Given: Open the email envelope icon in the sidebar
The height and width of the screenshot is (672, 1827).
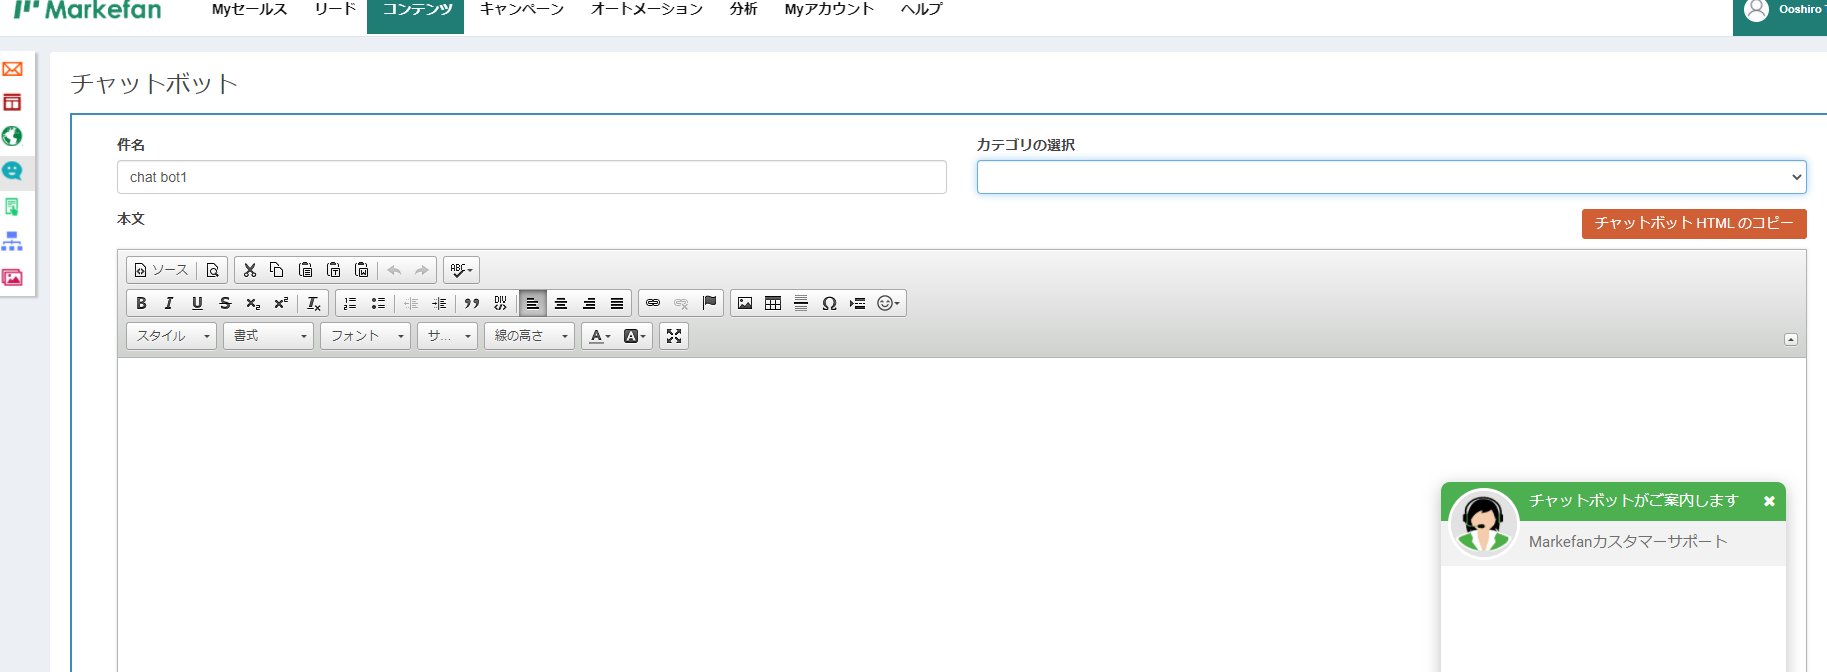Looking at the screenshot, I should [x=13, y=69].
